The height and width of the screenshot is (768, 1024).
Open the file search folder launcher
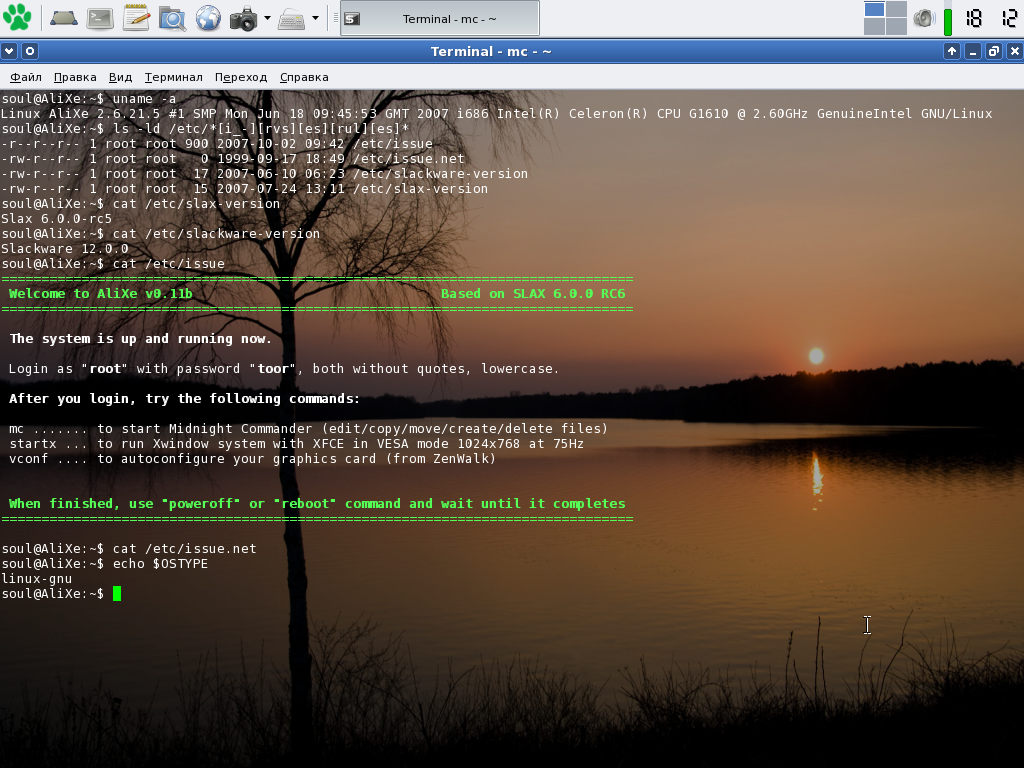172,18
